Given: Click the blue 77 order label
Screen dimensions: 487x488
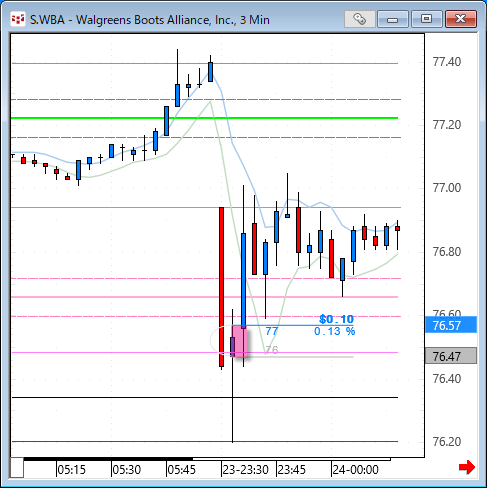Looking at the screenshot, I should 271,331.
